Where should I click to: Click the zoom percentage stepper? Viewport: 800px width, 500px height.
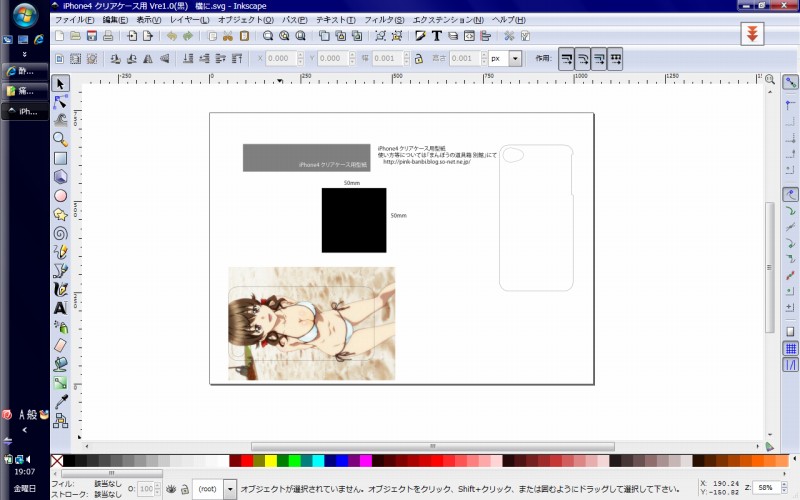784,487
